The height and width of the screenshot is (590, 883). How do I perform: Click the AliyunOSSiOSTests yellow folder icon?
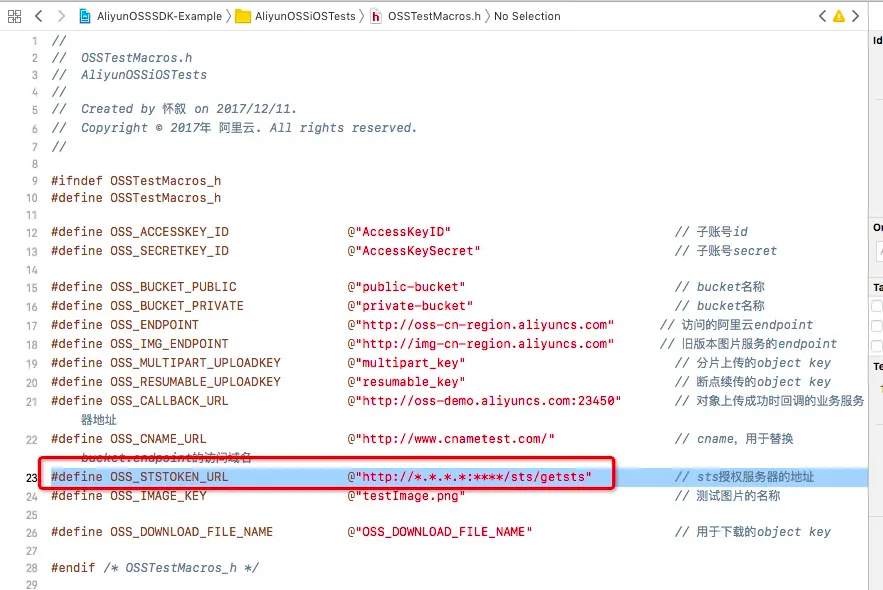tap(243, 16)
